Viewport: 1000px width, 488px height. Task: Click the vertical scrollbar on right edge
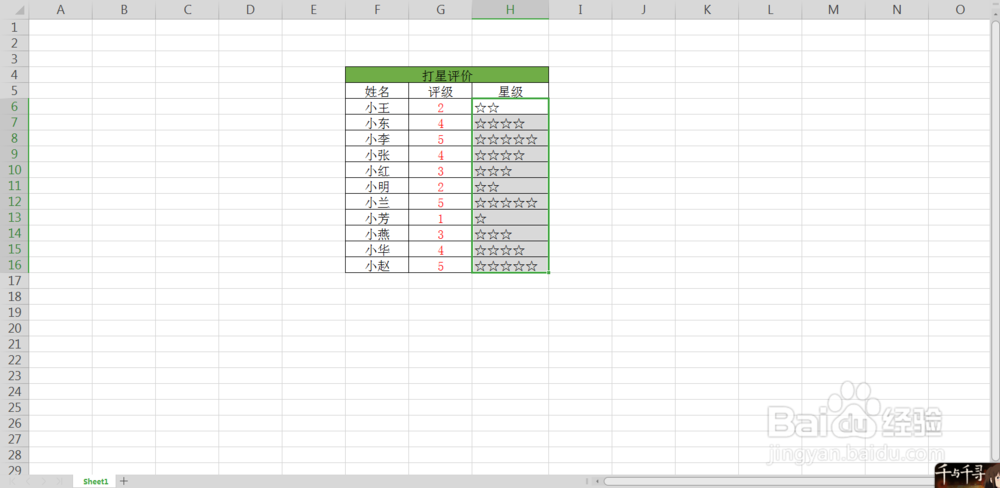click(996, 239)
